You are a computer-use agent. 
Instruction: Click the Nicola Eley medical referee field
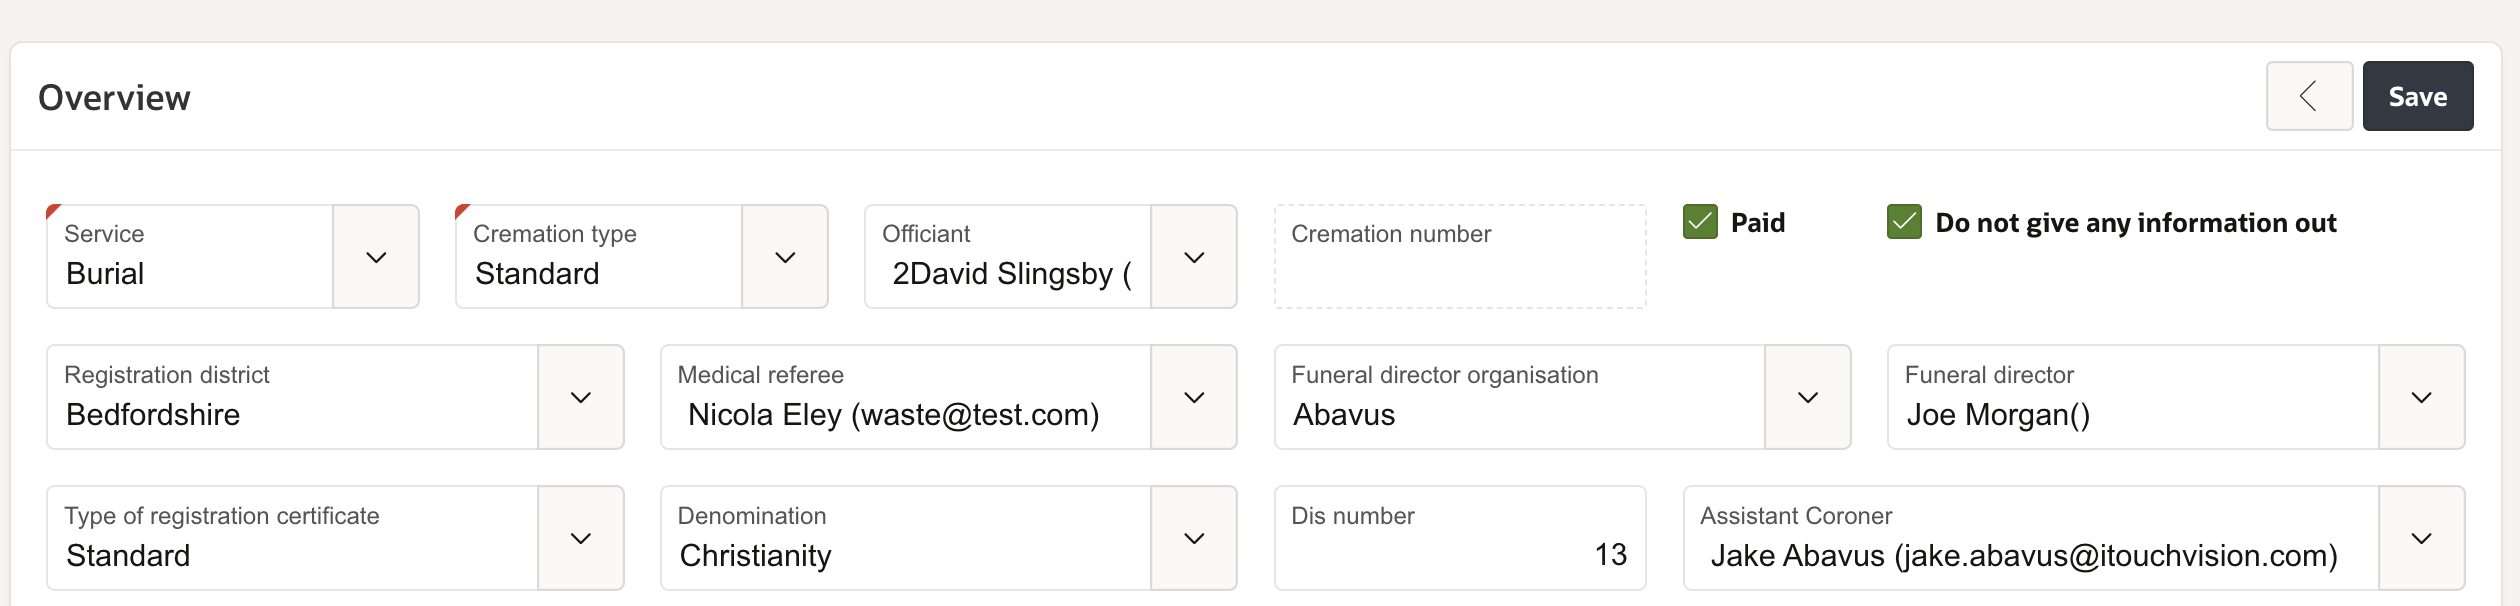(905, 414)
